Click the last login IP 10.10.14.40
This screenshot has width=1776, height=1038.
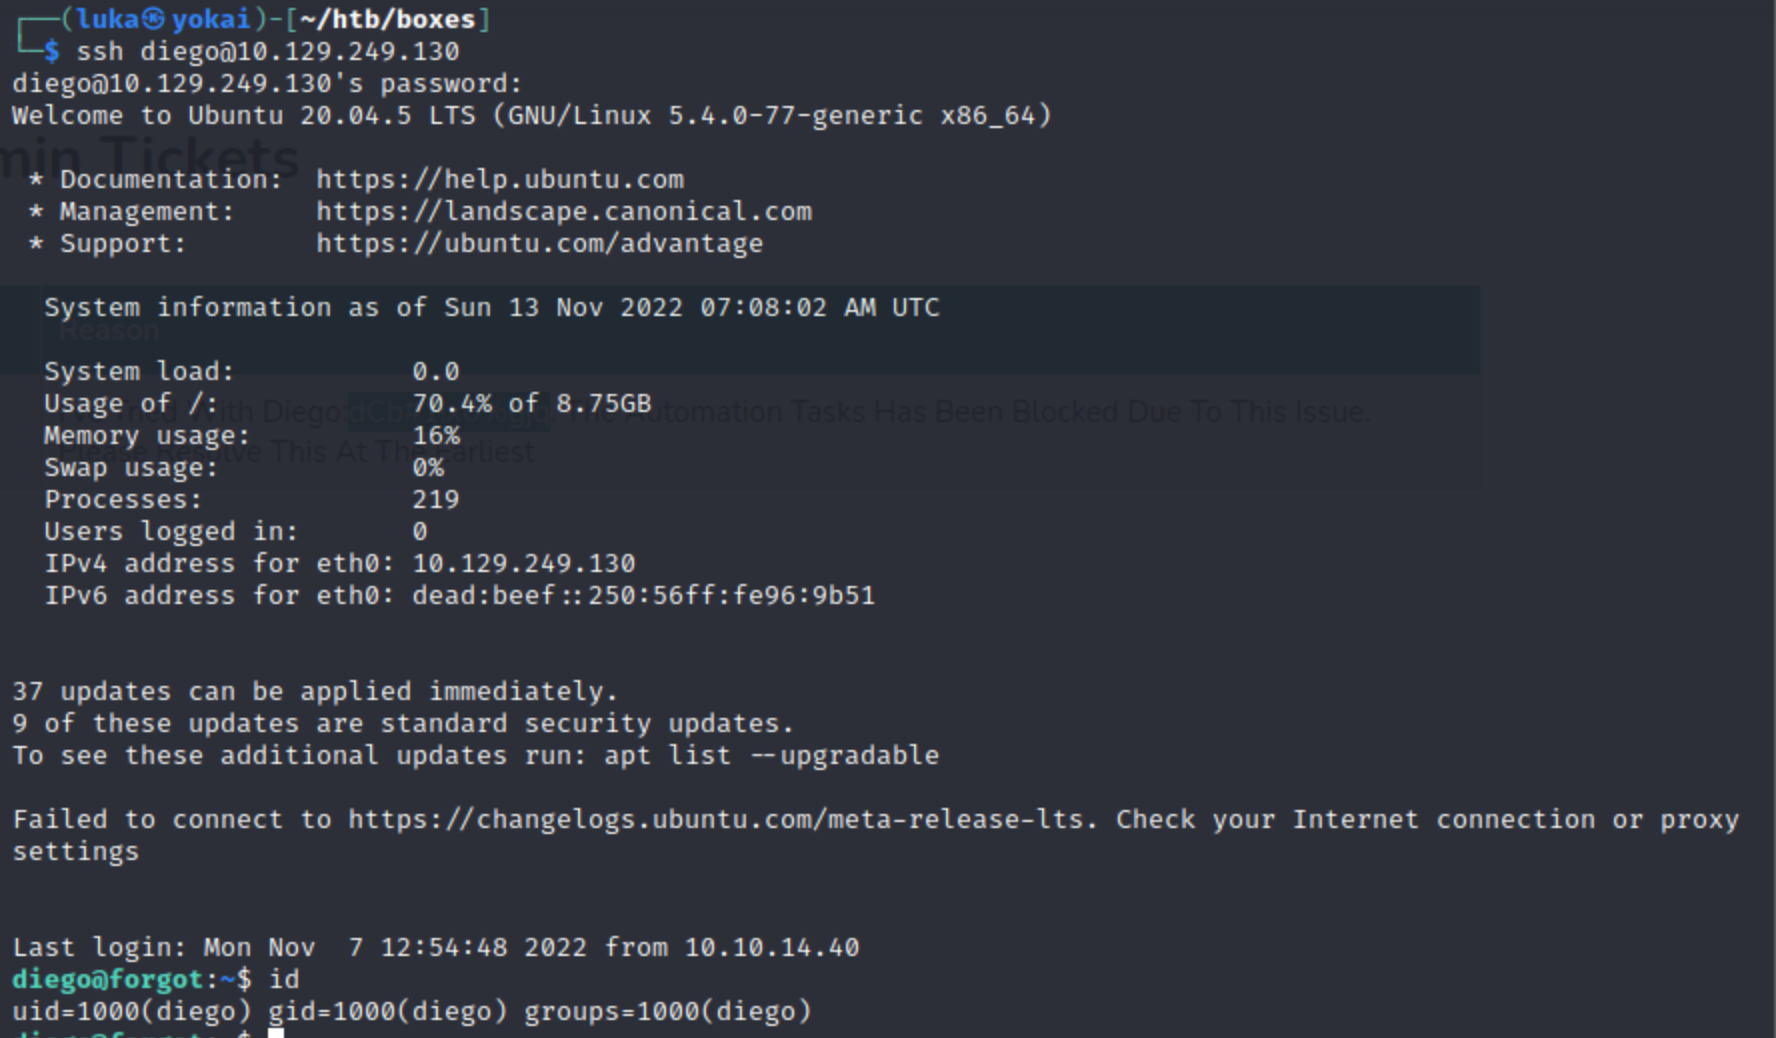[x=771, y=948]
